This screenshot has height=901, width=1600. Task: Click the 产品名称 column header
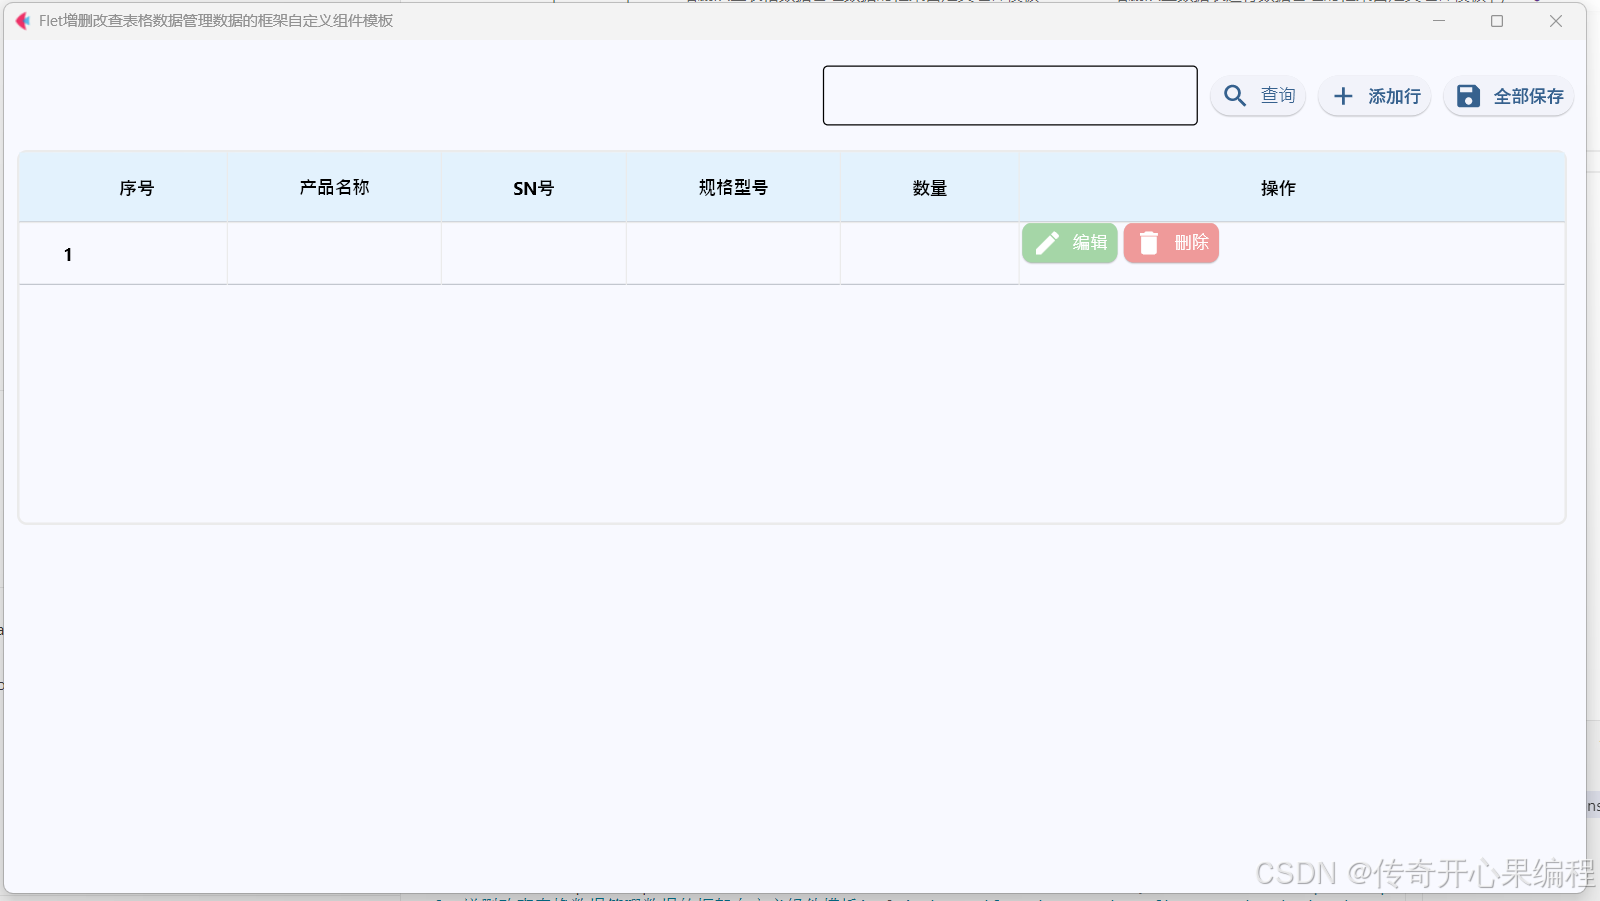click(x=335, y=188)
